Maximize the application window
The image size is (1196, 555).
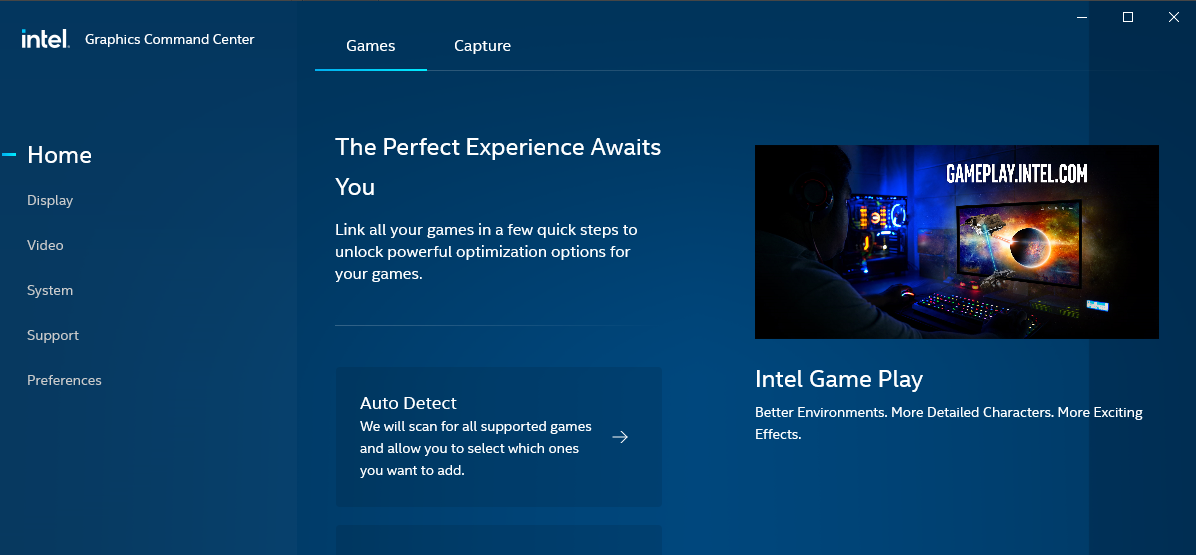(1128, 17)
